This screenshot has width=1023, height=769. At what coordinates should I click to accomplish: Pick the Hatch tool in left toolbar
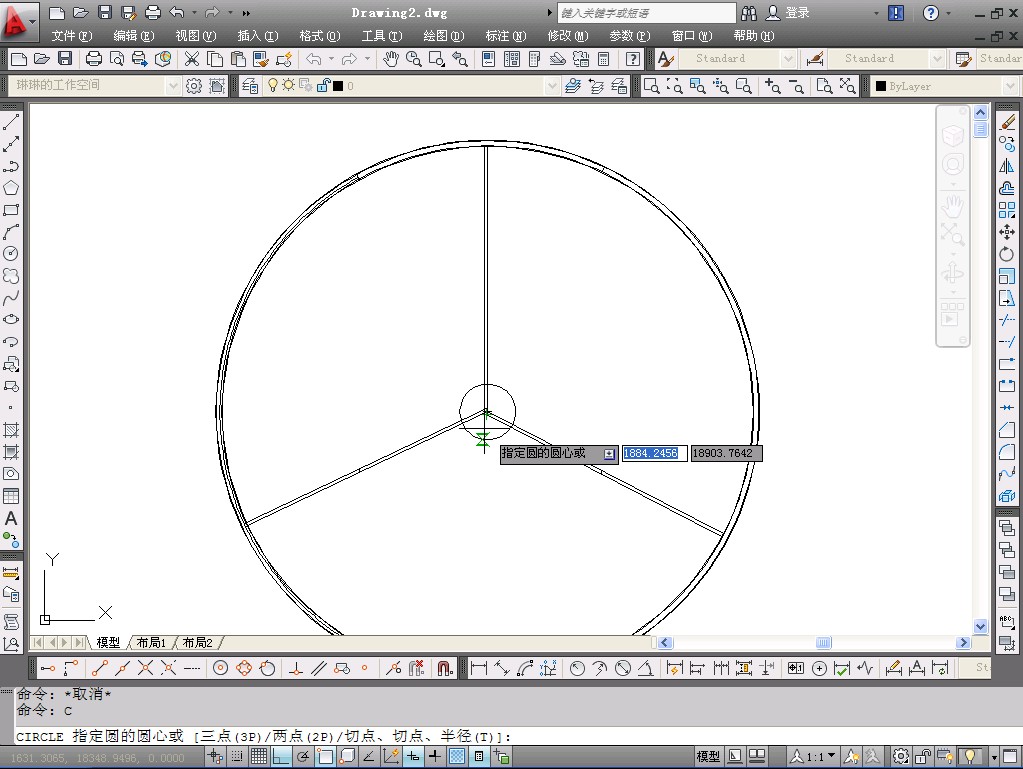(11, 430)
